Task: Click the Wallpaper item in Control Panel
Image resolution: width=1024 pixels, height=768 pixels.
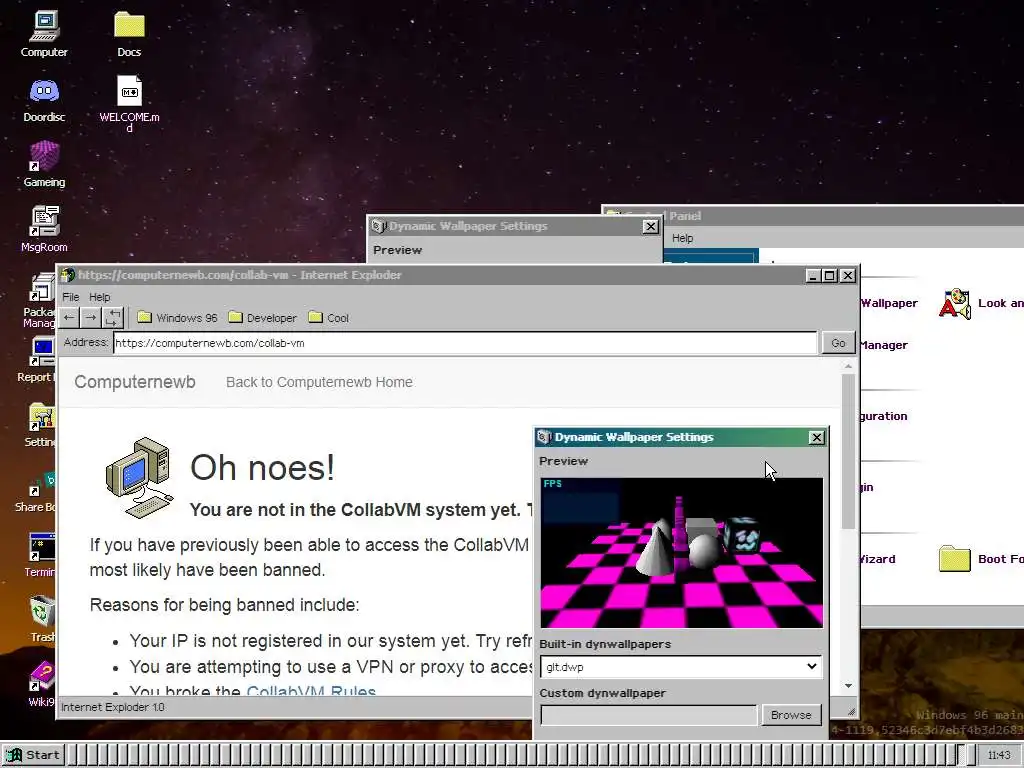Action: (x=889, y=303)
